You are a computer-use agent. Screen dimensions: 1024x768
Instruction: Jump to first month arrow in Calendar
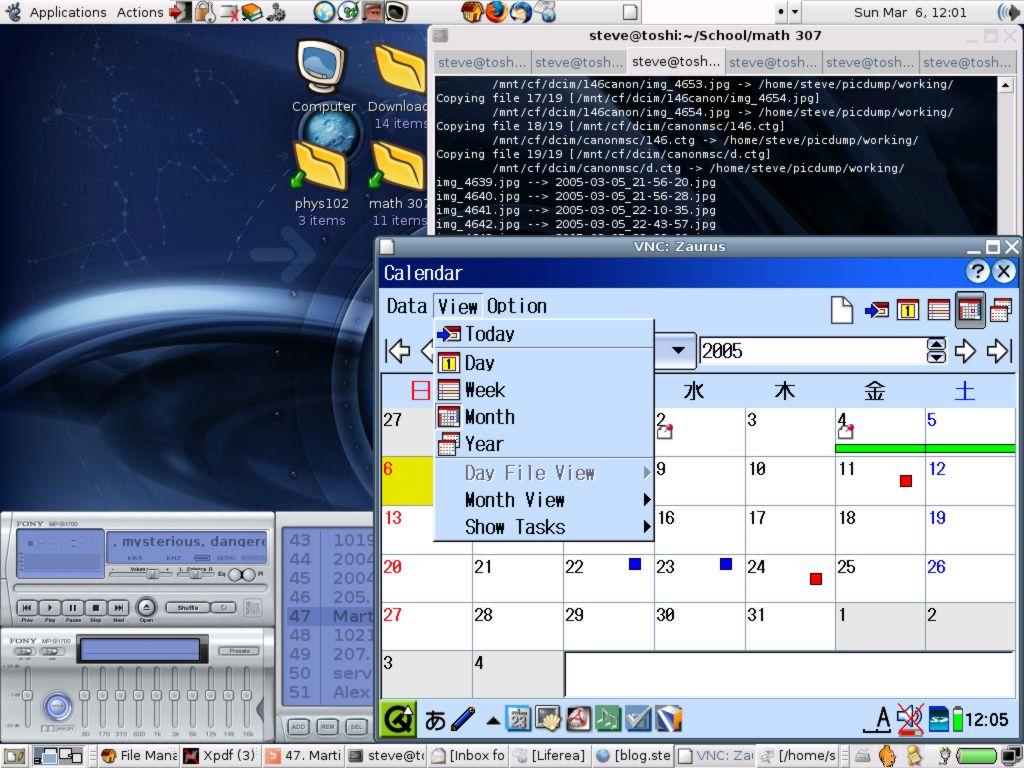click(398, 351)
